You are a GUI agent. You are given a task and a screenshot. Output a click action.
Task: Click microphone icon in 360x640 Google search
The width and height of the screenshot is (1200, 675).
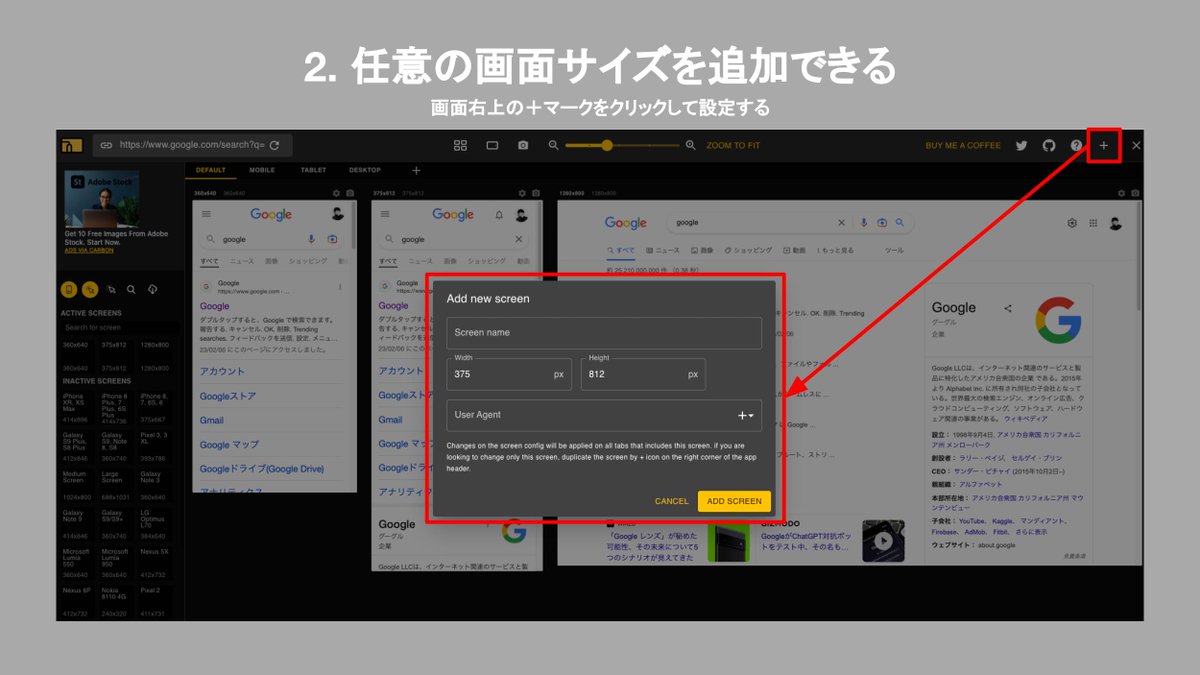click(312, 239)
